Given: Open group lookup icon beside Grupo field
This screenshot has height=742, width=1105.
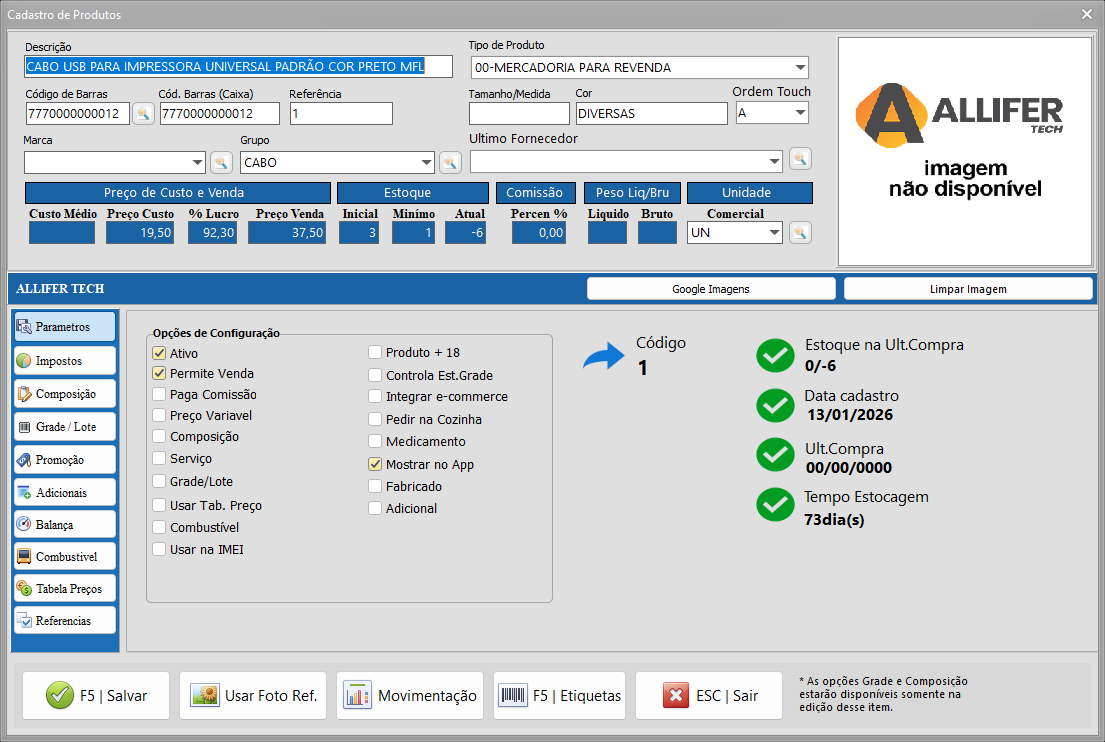Looking at the screenshot, I should (x=450, y=162).
